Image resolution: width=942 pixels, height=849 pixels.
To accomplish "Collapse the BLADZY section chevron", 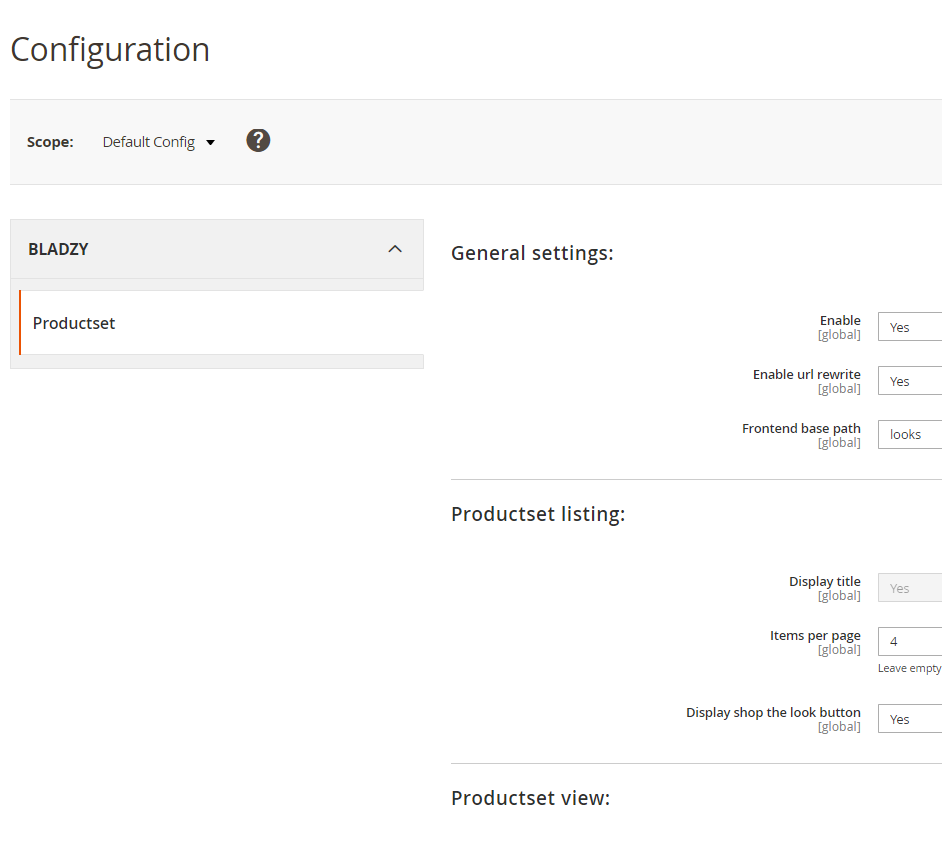I will click(x=395, y=249).
